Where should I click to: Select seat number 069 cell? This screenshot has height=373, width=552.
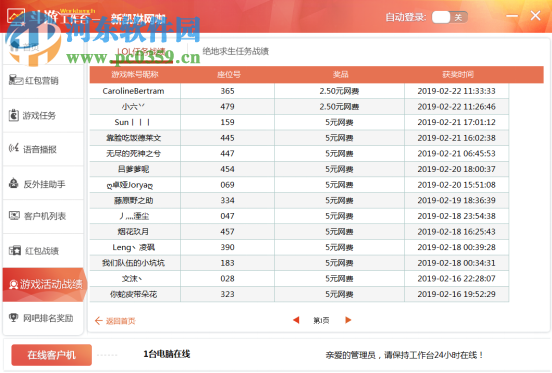[x=227, y=185]
